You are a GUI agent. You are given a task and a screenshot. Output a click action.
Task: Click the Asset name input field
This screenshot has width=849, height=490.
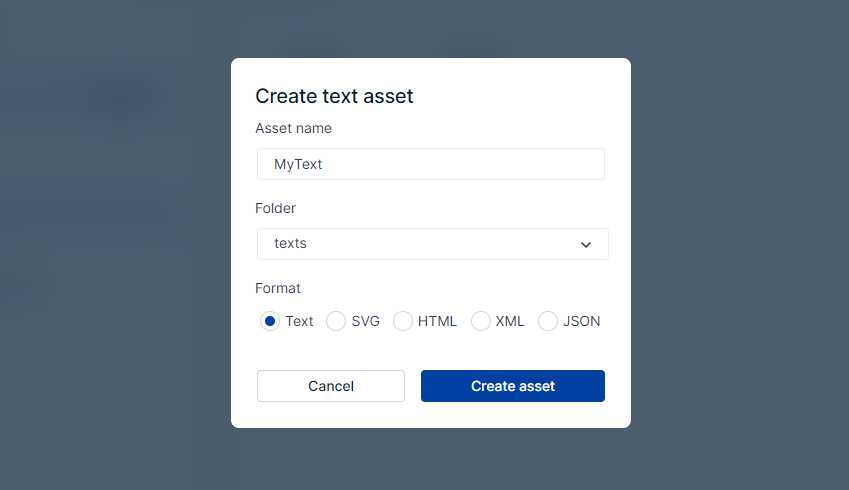point(430,164)
